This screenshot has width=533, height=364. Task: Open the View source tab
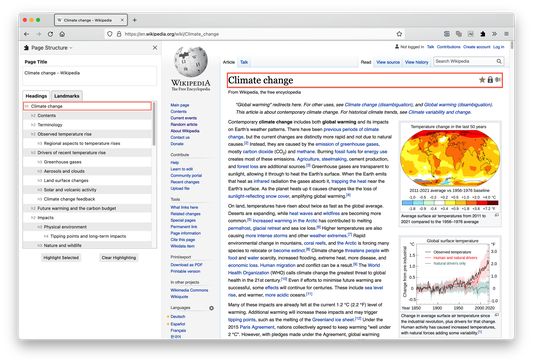(388, 62)
